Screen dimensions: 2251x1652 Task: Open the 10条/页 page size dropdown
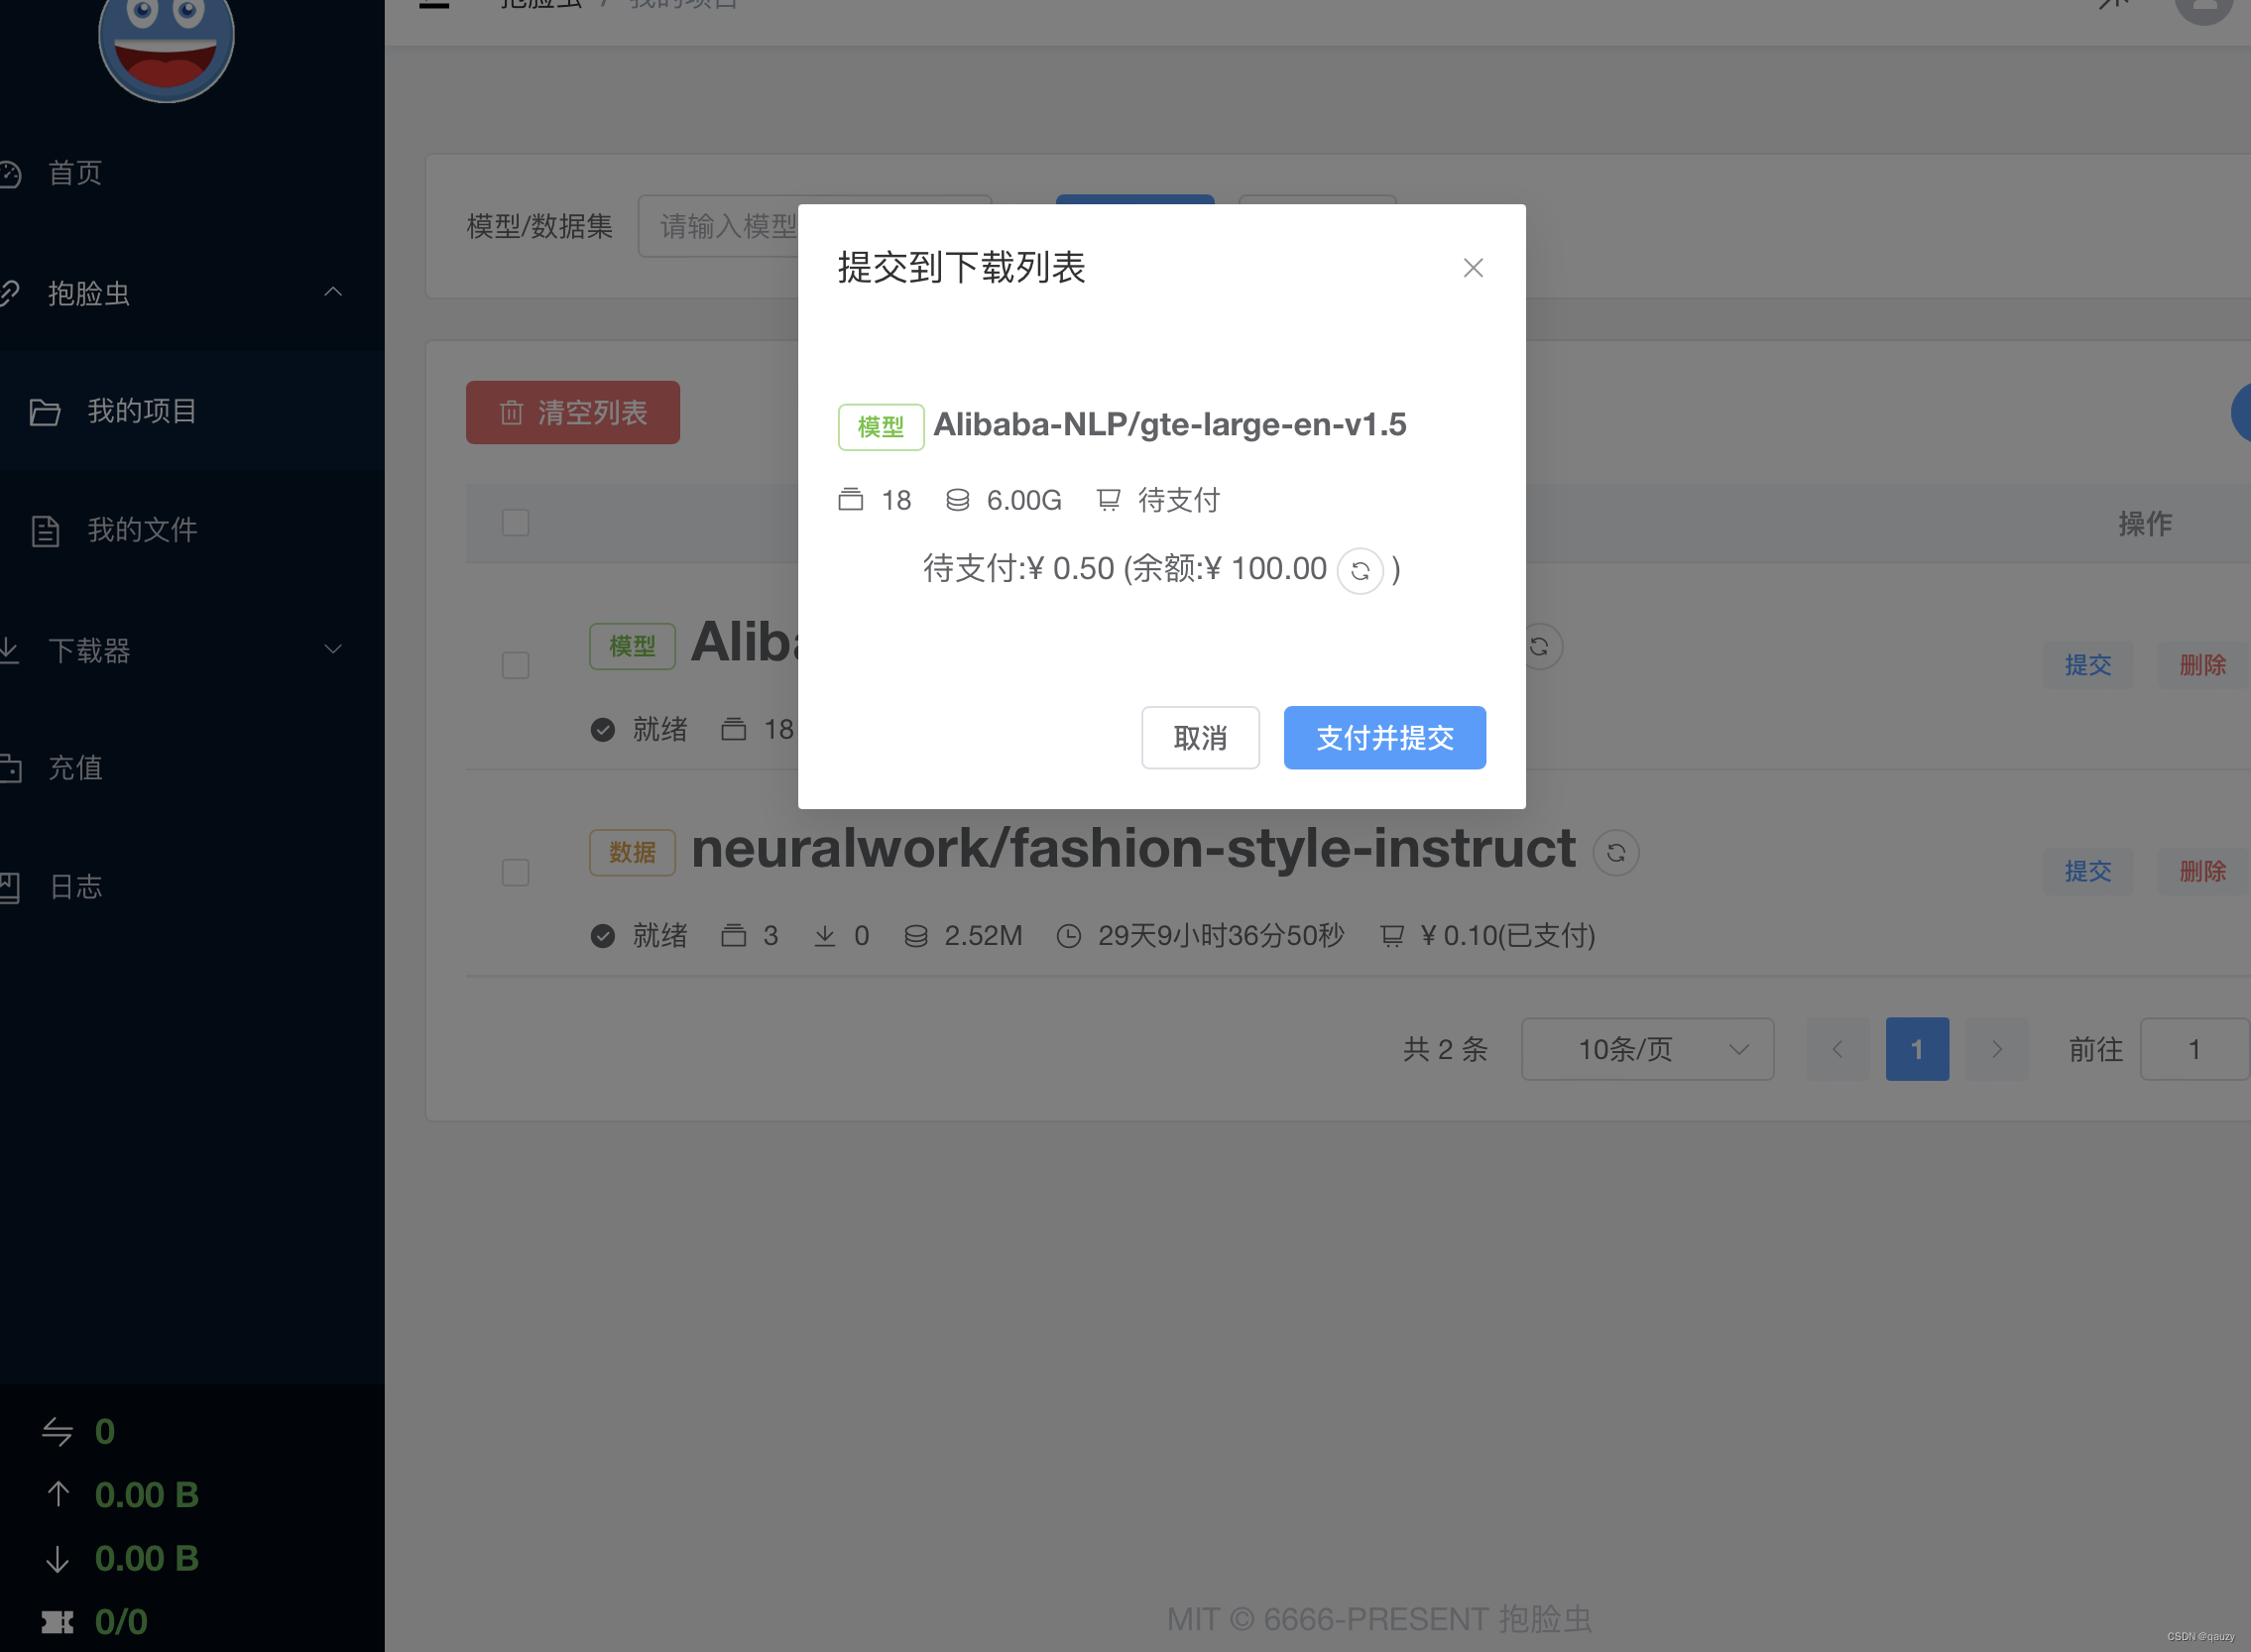point(1646,1049)
